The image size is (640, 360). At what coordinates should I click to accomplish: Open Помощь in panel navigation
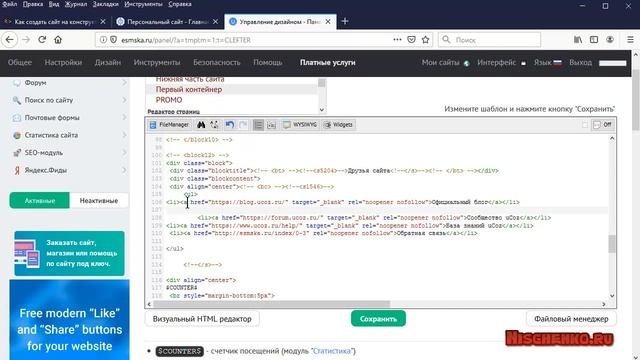point(268,62)
